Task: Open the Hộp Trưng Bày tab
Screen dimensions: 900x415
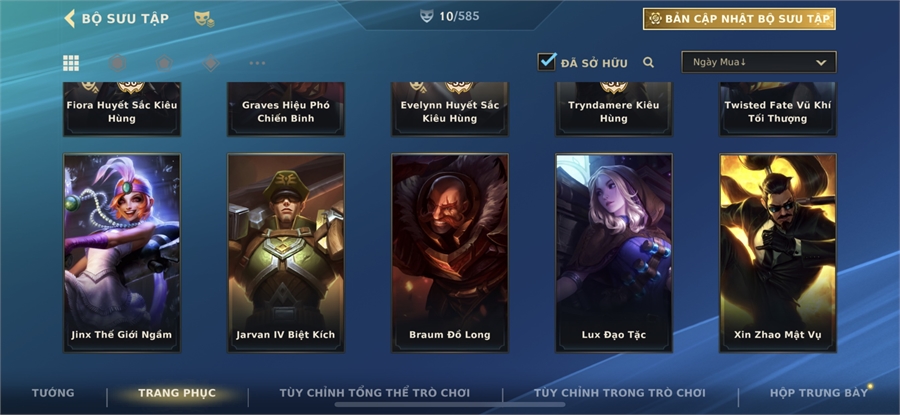Action: [x=818, y=393]
